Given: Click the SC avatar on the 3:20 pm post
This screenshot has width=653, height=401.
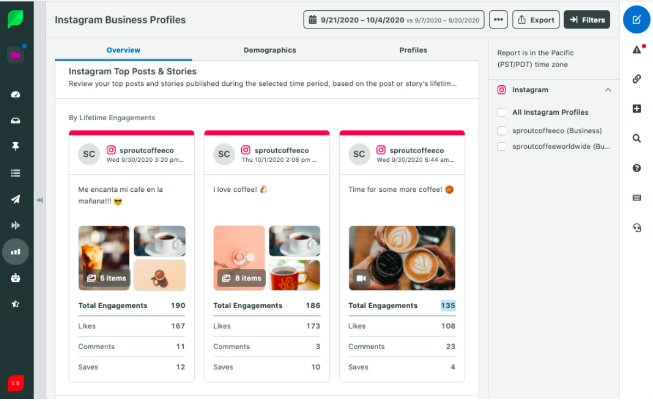Looking at the screenshot, I should [x=89, y=154].
